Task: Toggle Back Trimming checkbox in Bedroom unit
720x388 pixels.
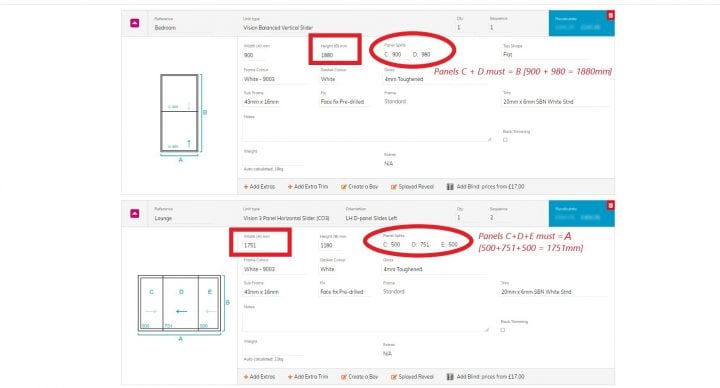Action: [x=505, y=140]
